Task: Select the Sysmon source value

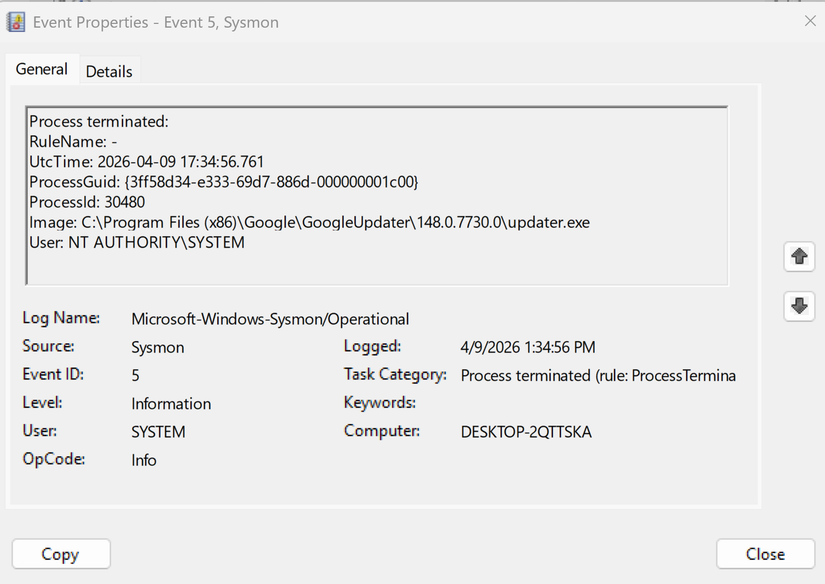Action: (x=155, y=346)
